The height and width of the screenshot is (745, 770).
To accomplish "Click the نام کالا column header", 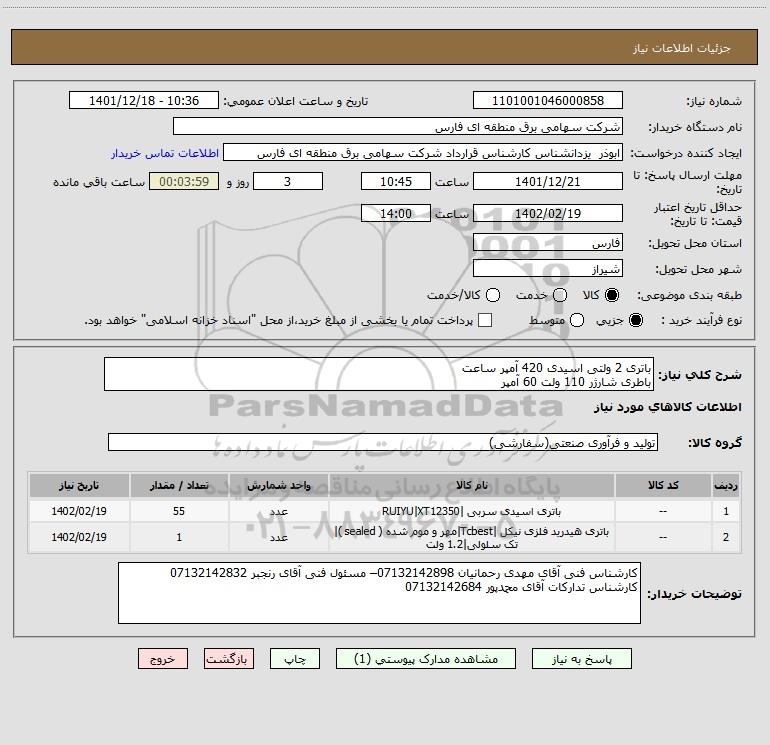I will pyautogui.click(x=471, y=485).
